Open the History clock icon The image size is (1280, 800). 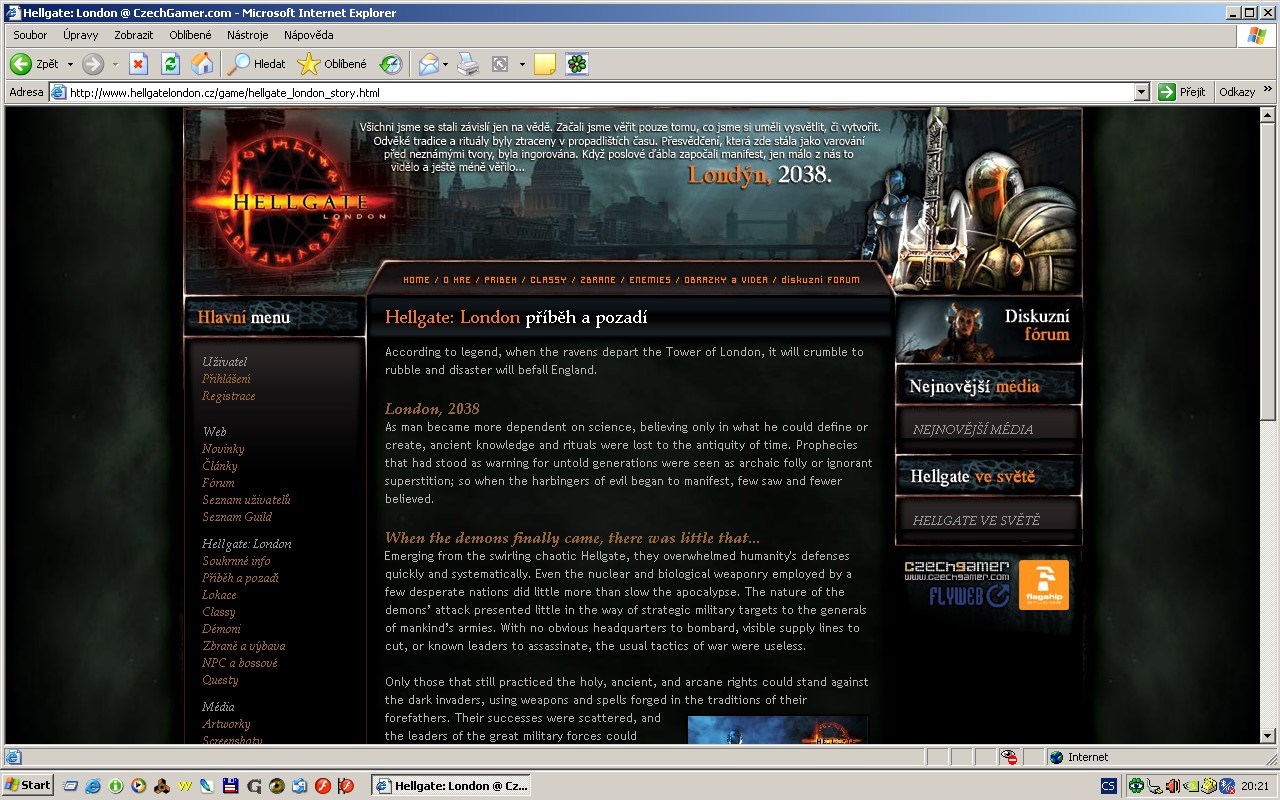click(390, 64)
